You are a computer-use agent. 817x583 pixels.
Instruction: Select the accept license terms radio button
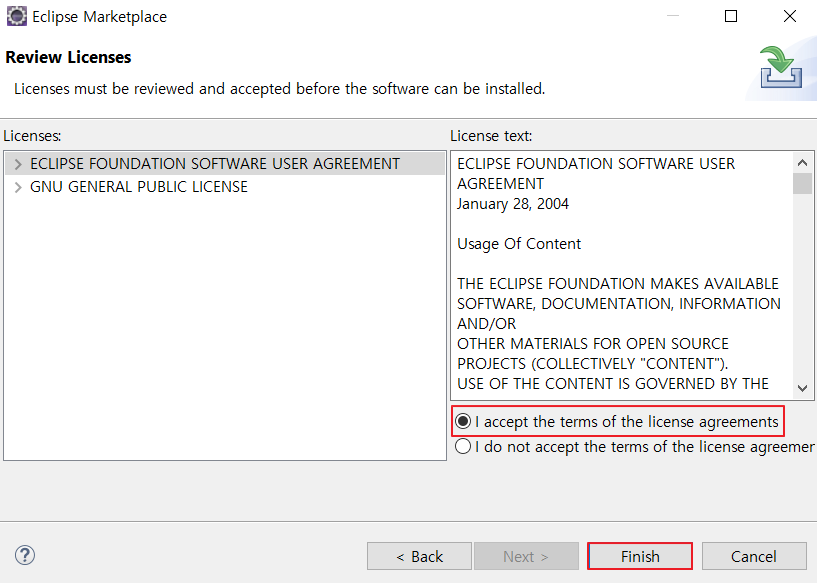(463, 421)
